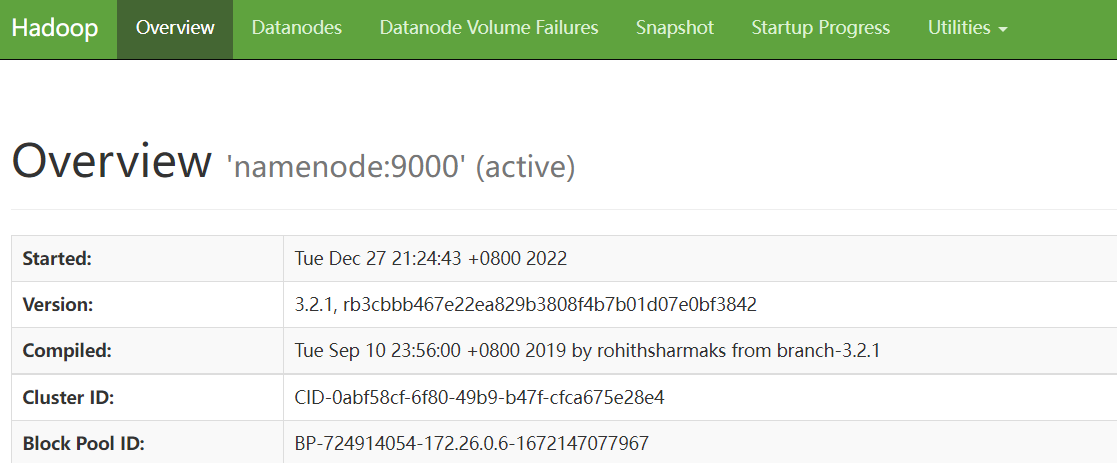Click the compiled by rohithsharmaks value

click(587, 351)
